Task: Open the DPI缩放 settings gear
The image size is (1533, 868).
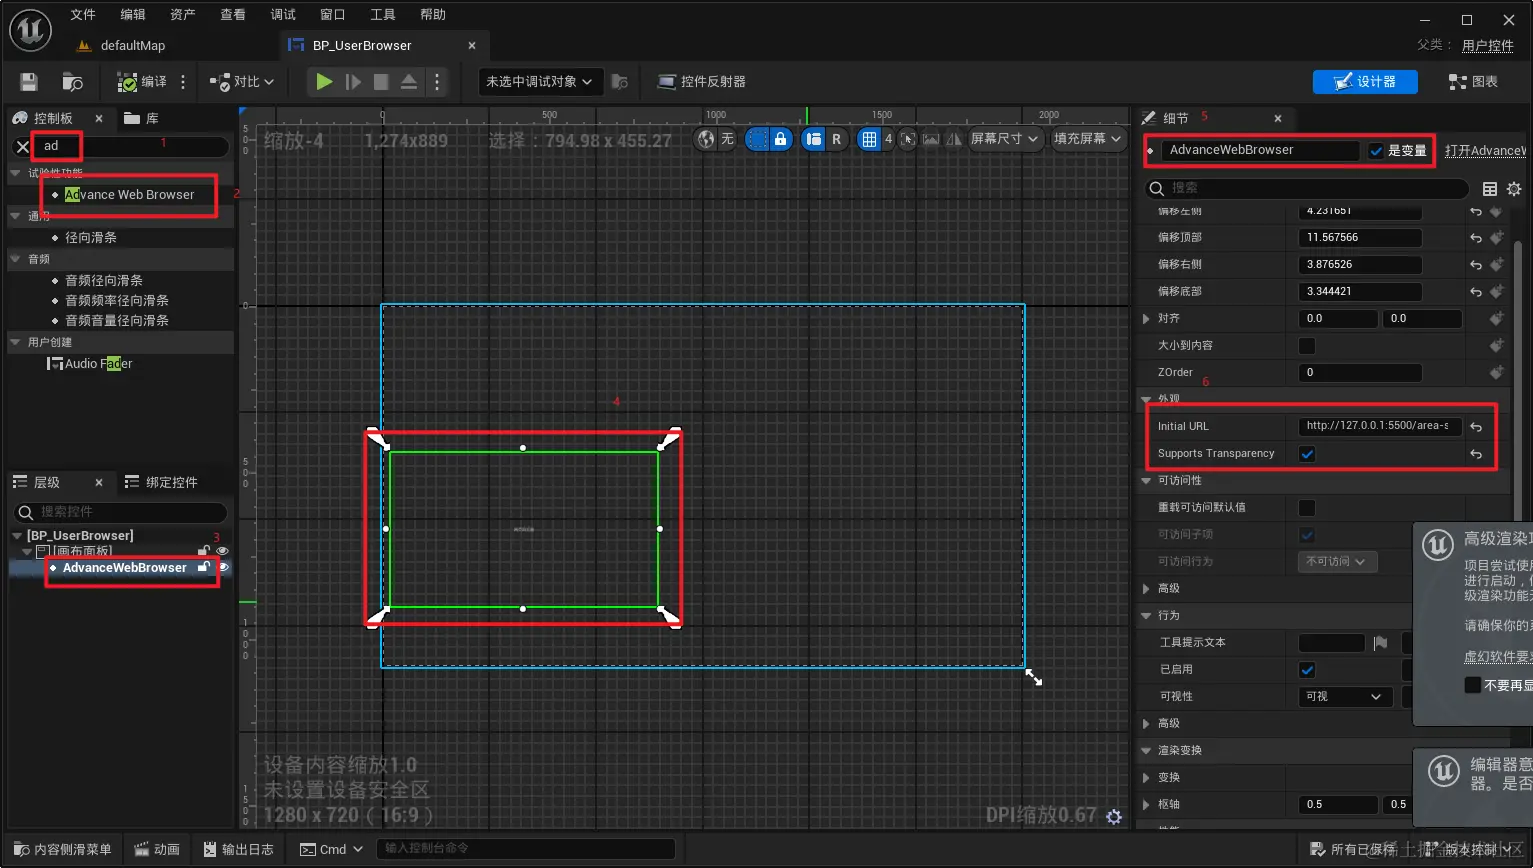Action: tap(1113, 817)
